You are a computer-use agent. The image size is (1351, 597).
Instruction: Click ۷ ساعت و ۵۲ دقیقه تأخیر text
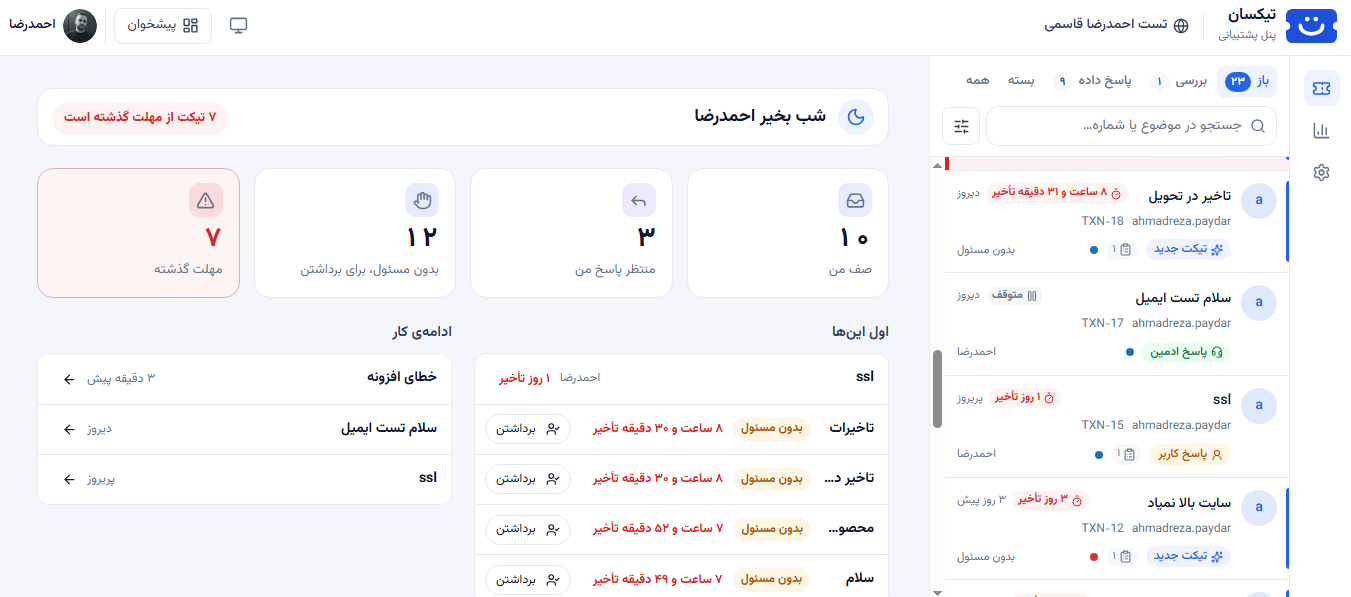(657, 528)
